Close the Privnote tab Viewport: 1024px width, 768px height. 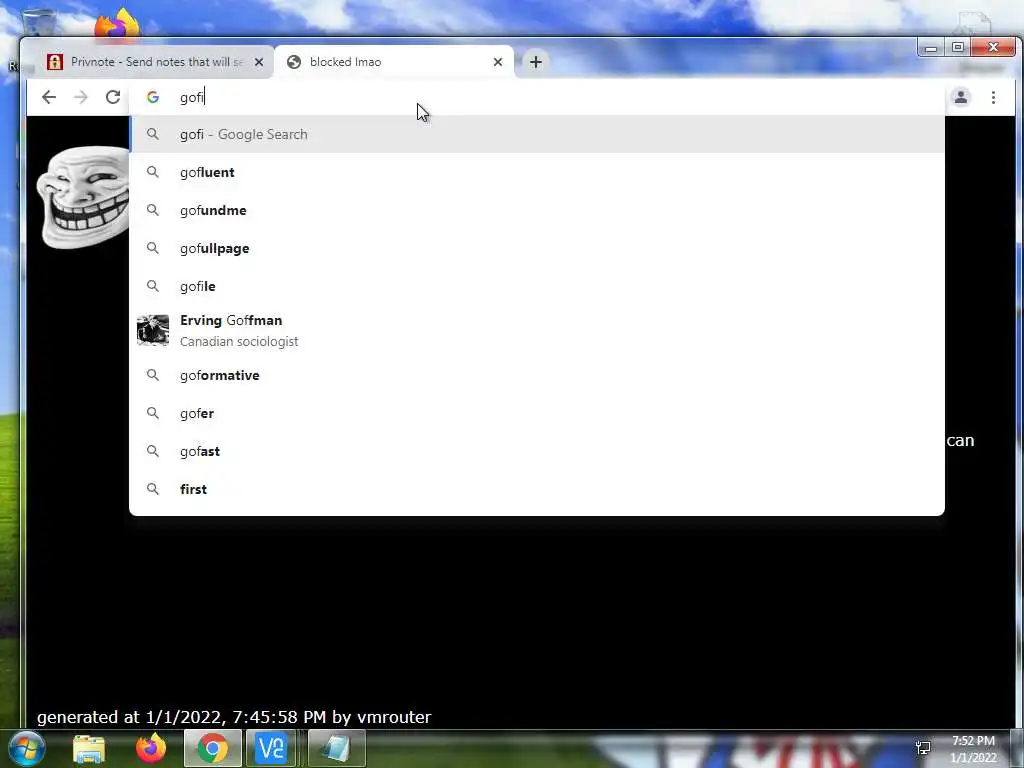pos(259,62)
